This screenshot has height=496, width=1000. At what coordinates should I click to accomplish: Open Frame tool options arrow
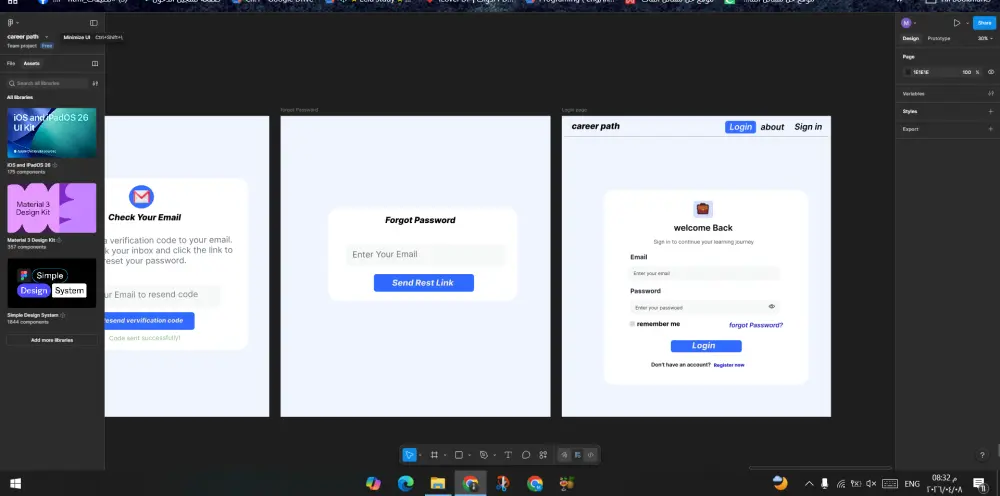pos(445,455)
